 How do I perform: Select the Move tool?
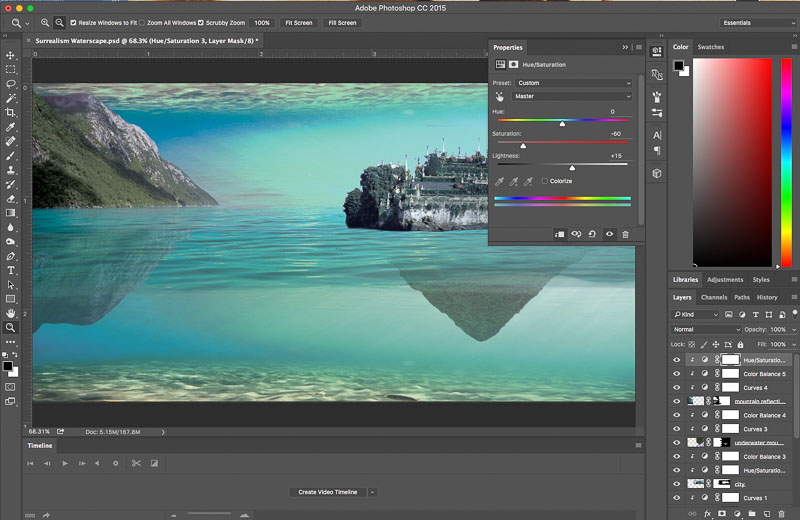[10, 55]
